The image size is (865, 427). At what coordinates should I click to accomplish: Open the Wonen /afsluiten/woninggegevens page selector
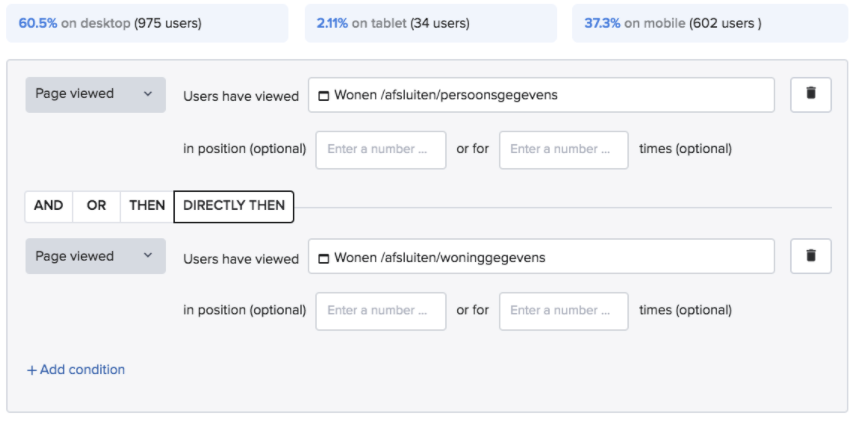tap(540, 257)
